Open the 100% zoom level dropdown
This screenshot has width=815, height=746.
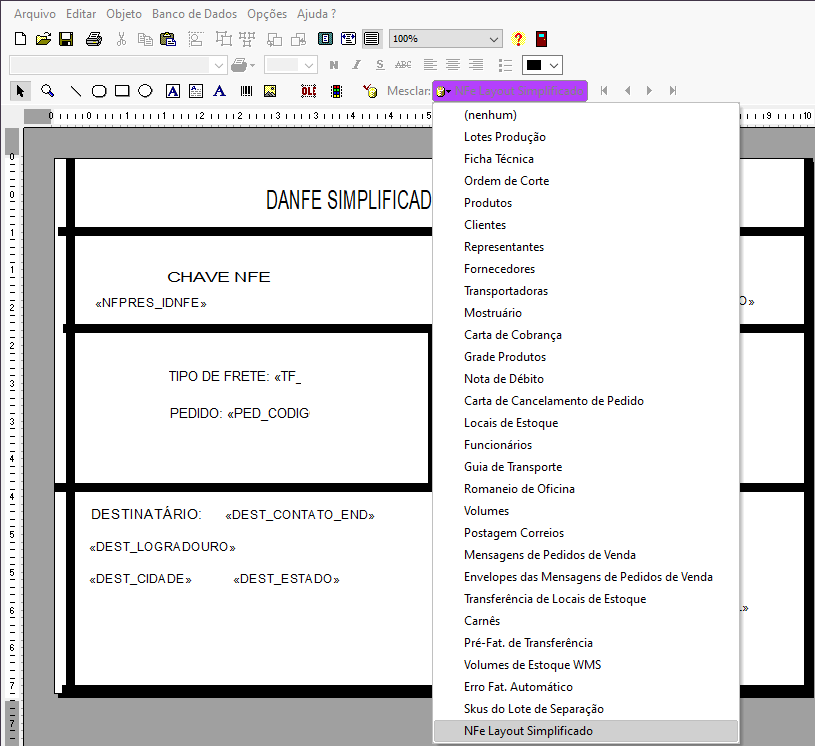click(494, 39)
